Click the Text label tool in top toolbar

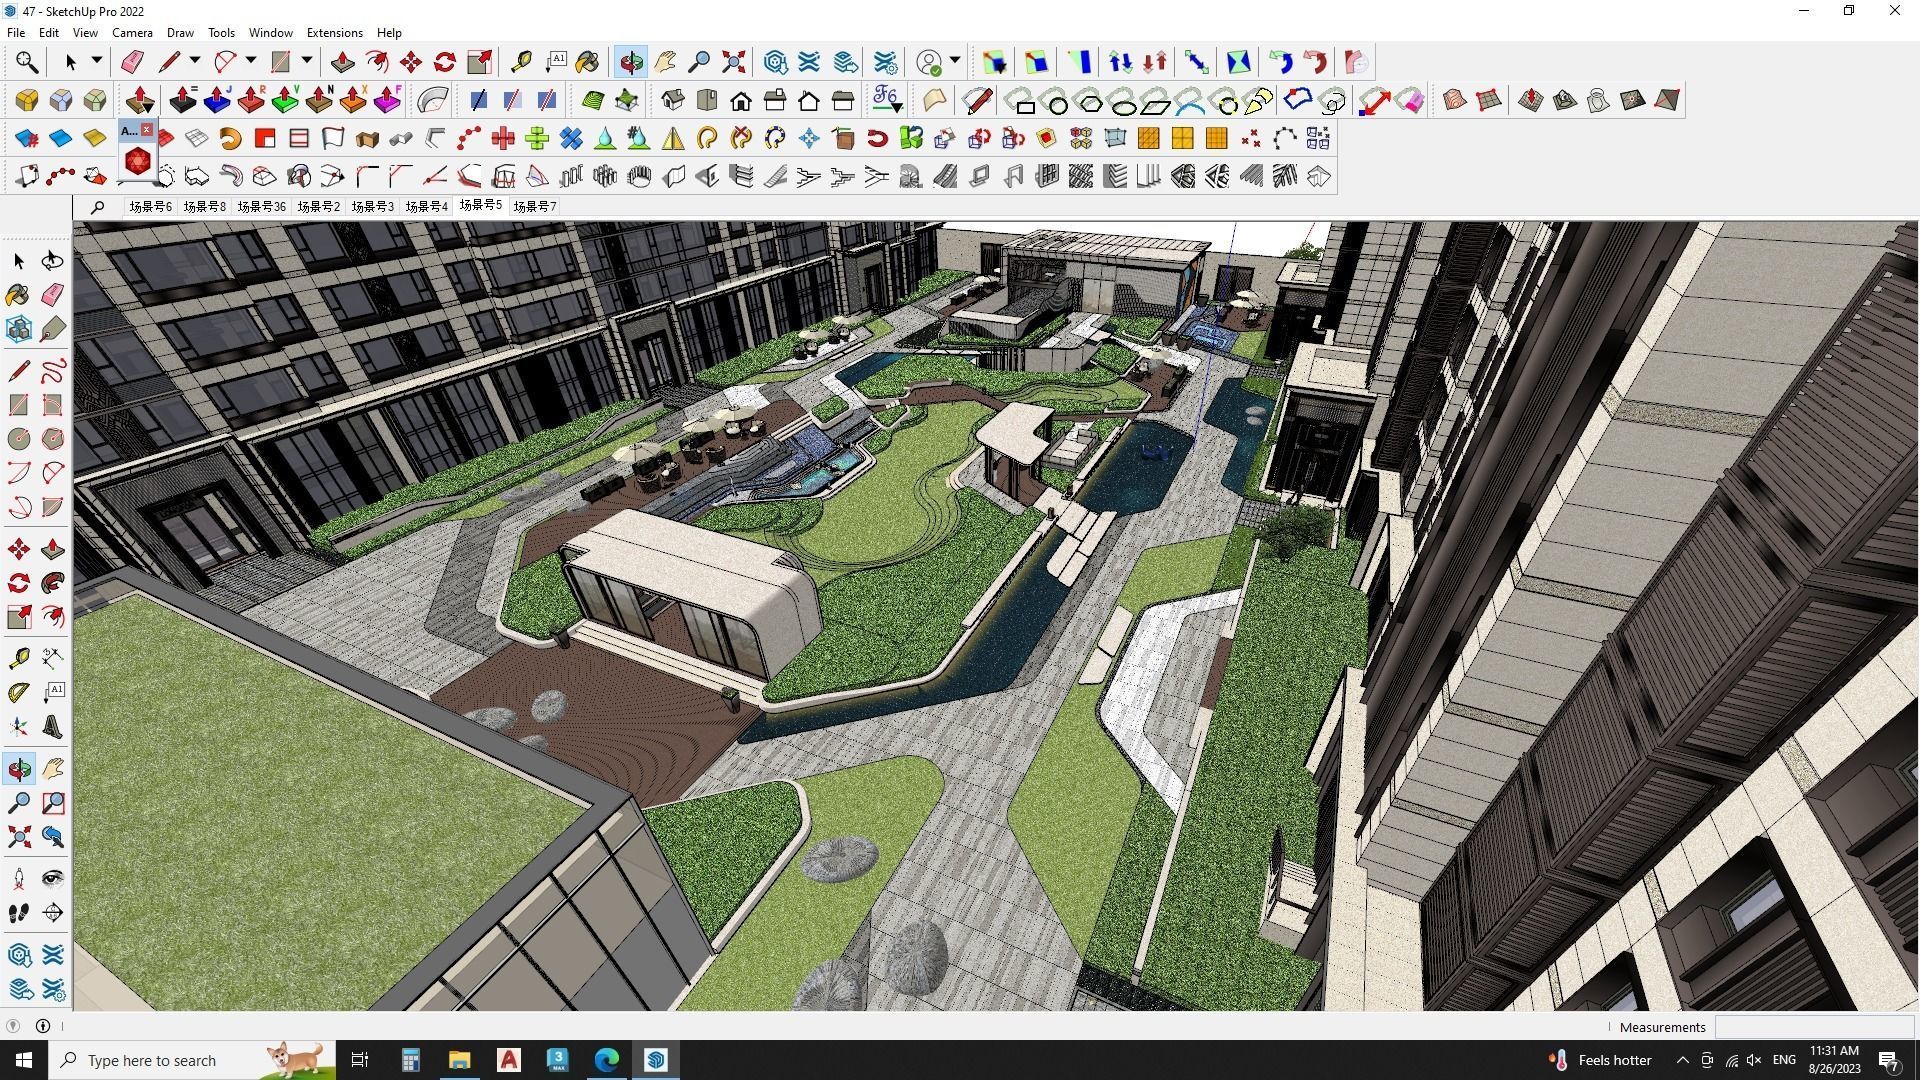pyautogui.click(x=555, y=62)
